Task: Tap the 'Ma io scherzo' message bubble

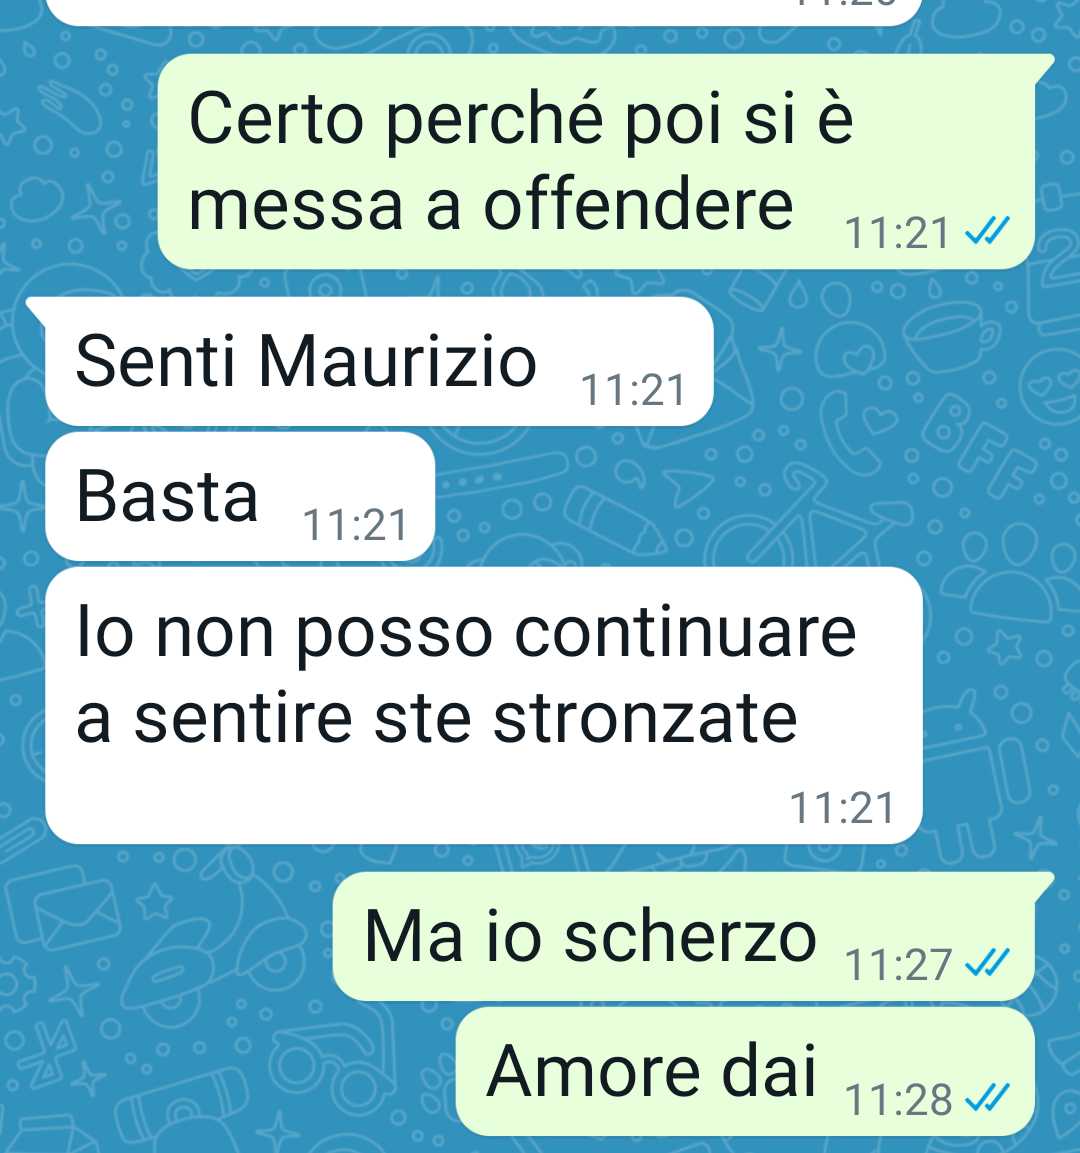Action: pyautogui.click(x=684, y=936)
